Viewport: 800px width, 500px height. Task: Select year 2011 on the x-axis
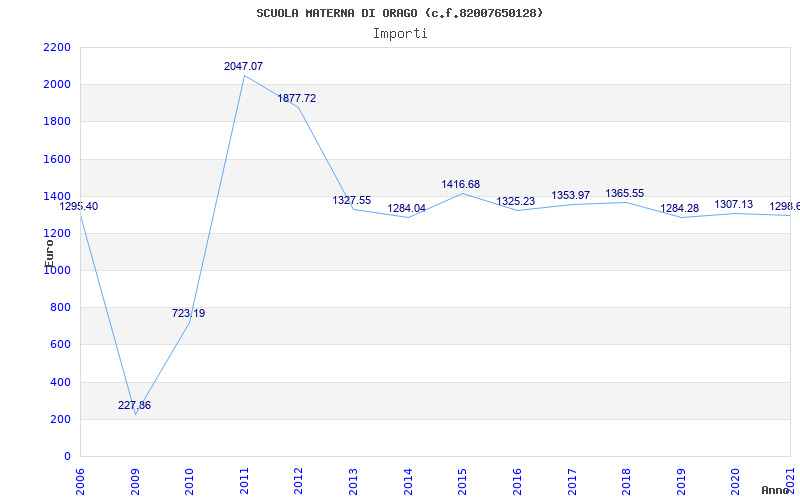244,478
